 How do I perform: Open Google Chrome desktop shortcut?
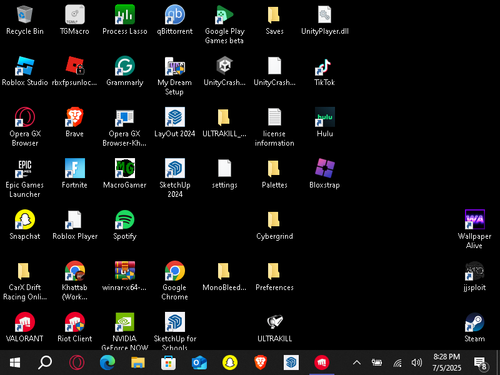tap(175, 271)
